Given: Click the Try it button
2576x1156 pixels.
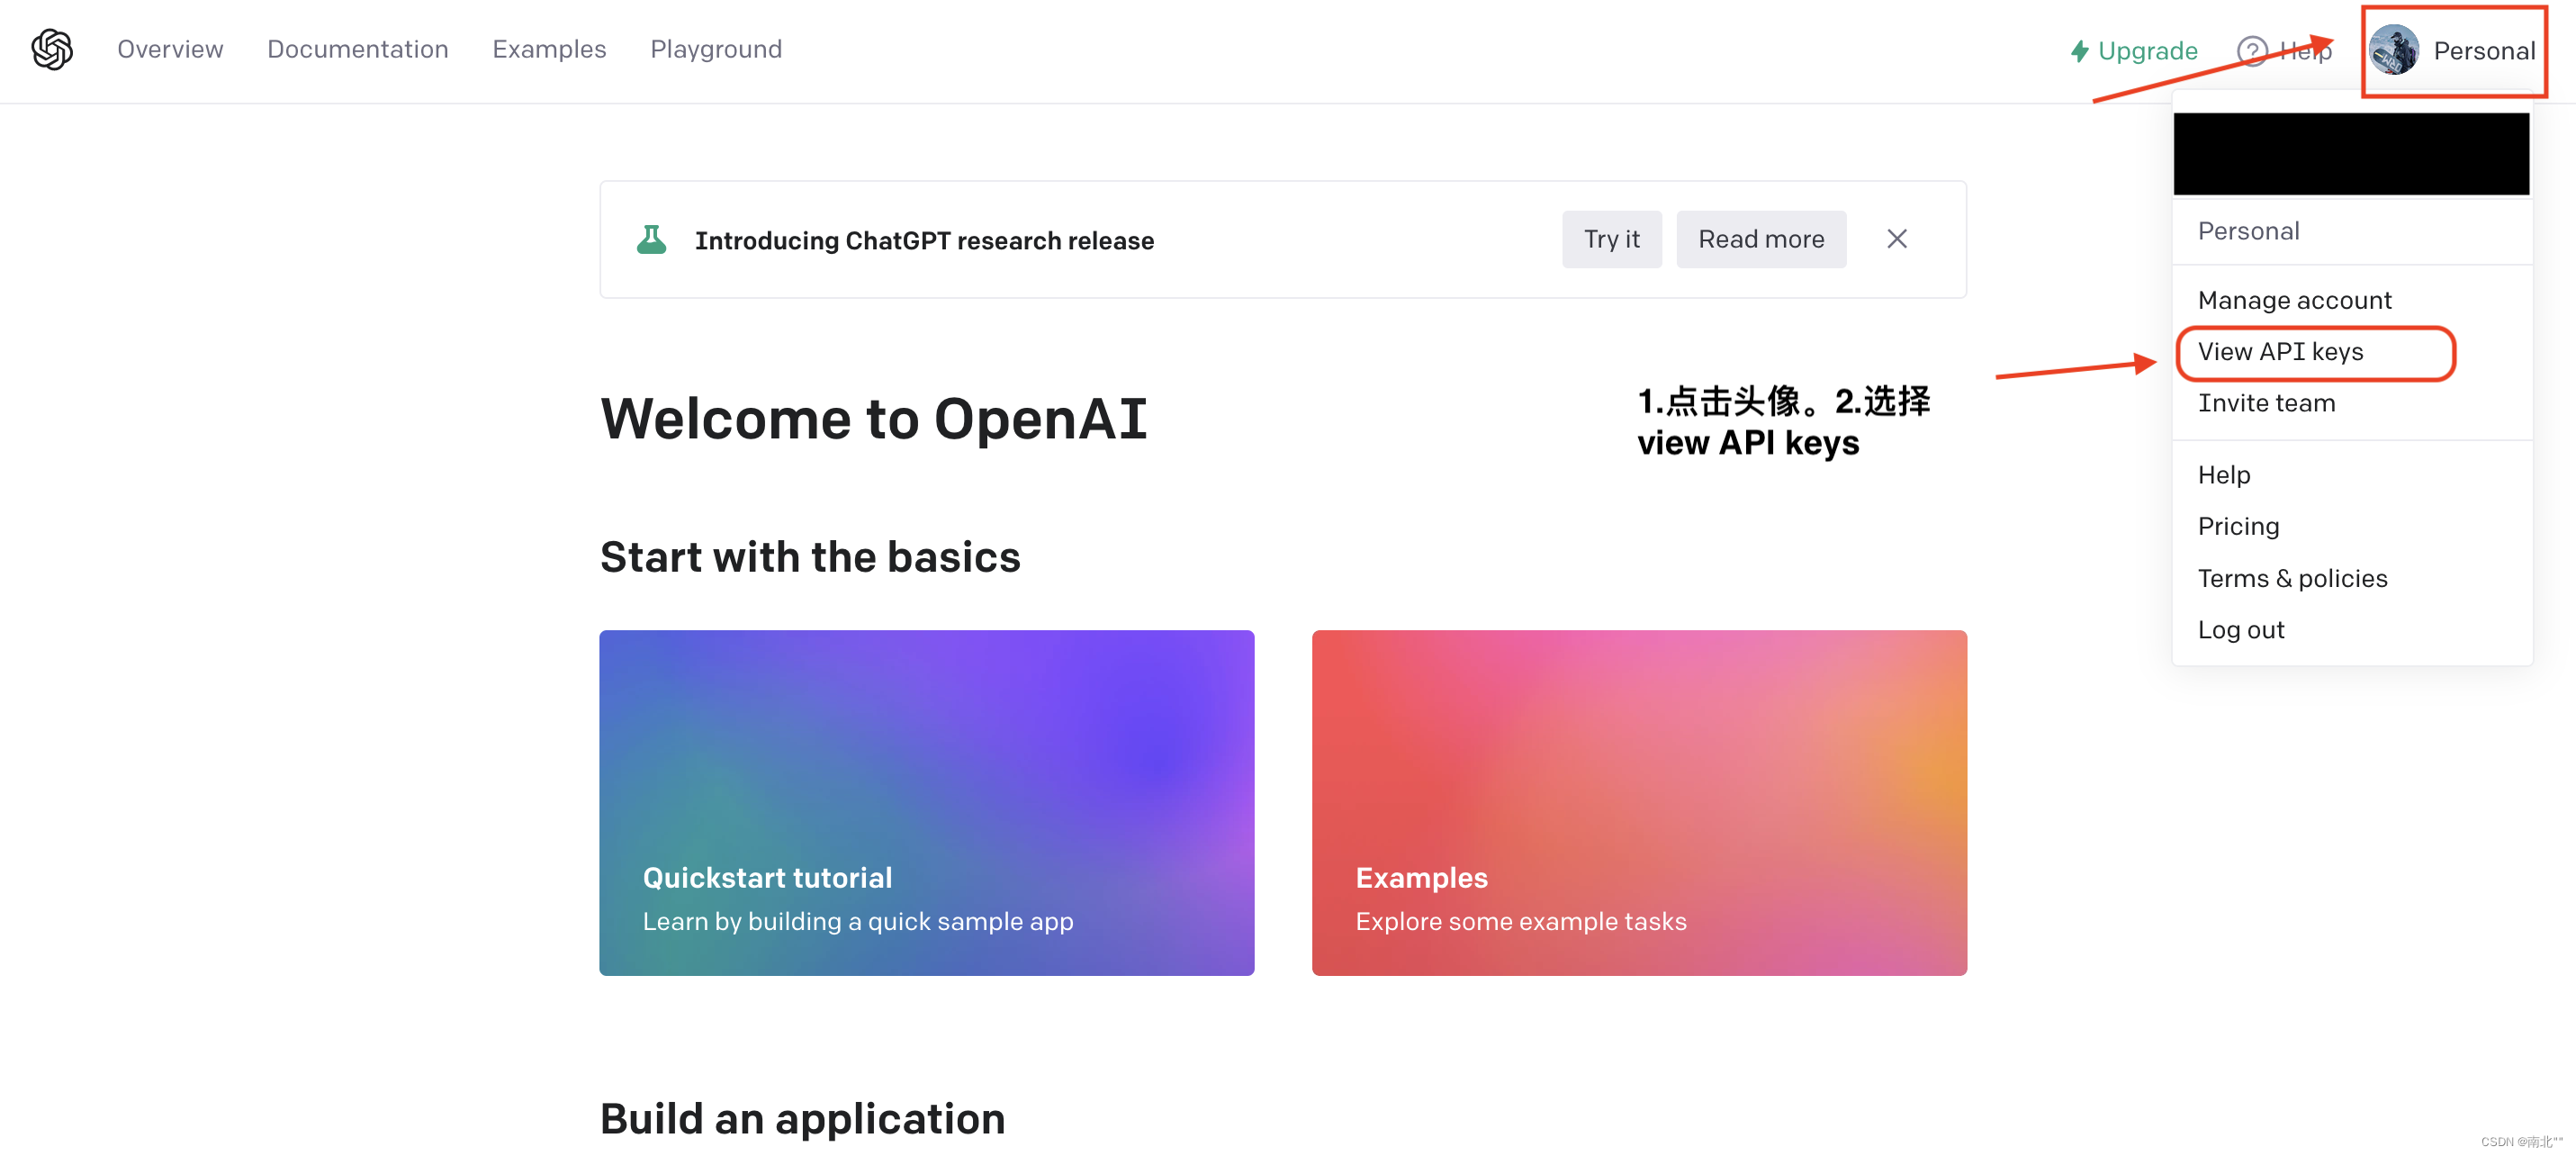Looking at the screenshot, I should pyautogui.click(x=1611, y=239).
